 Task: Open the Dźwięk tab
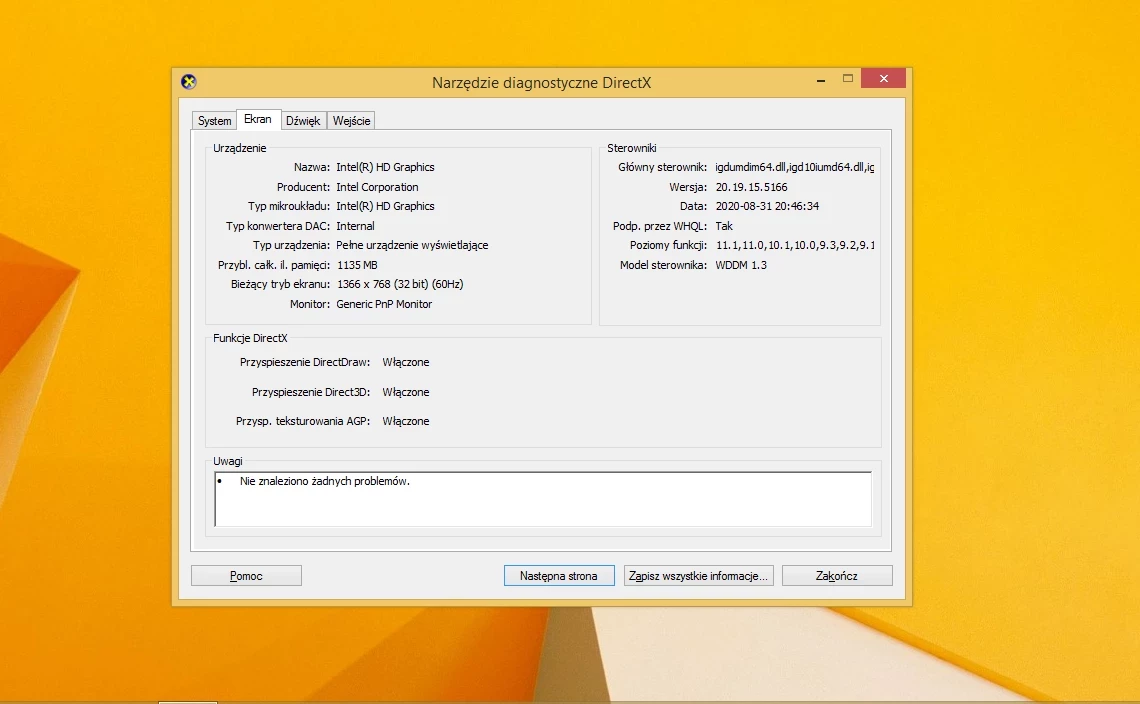click(303, 121)
